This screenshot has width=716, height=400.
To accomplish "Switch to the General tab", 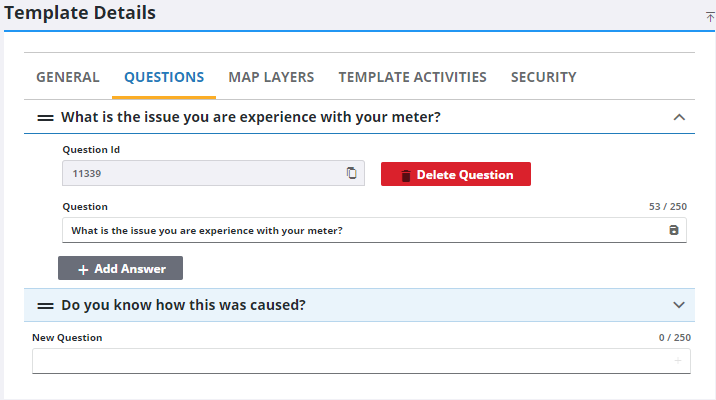I will coord(68,77).
